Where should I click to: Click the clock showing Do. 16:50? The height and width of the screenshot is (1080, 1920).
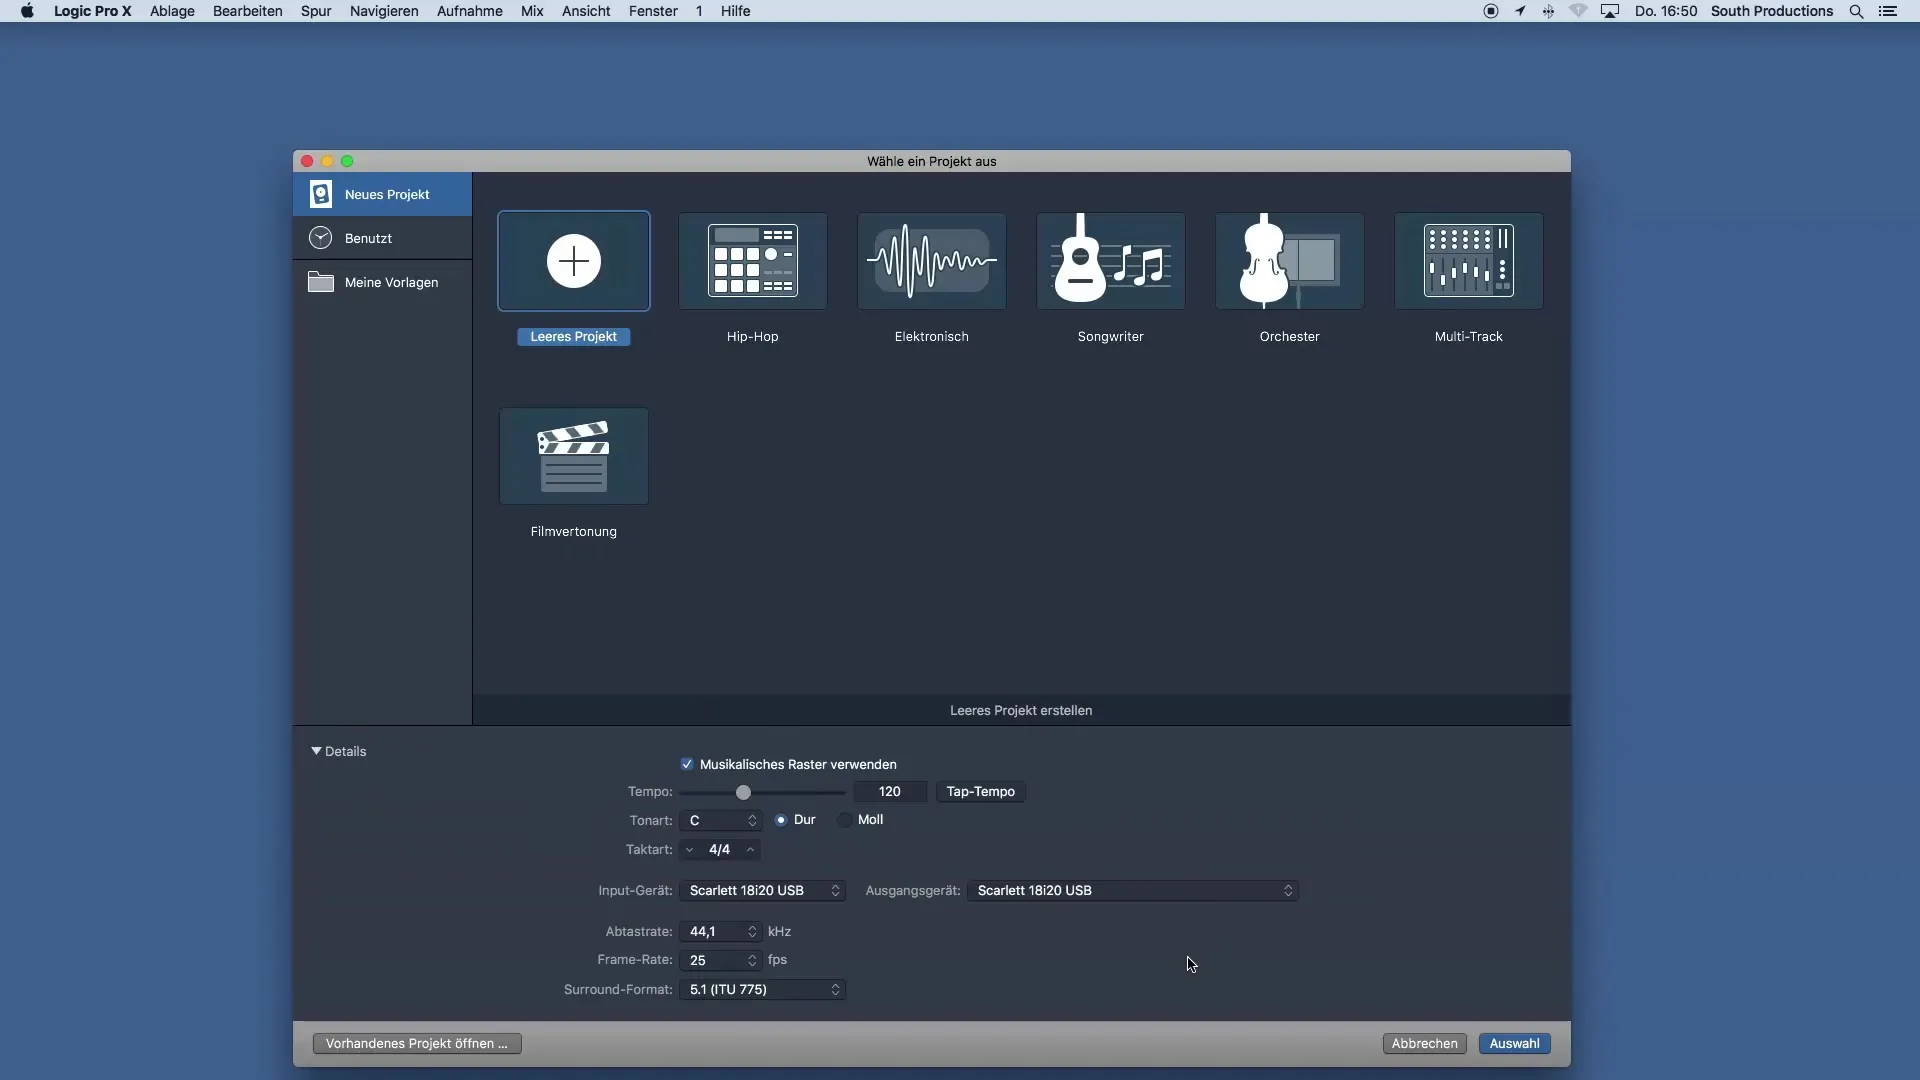point(1666,11)
